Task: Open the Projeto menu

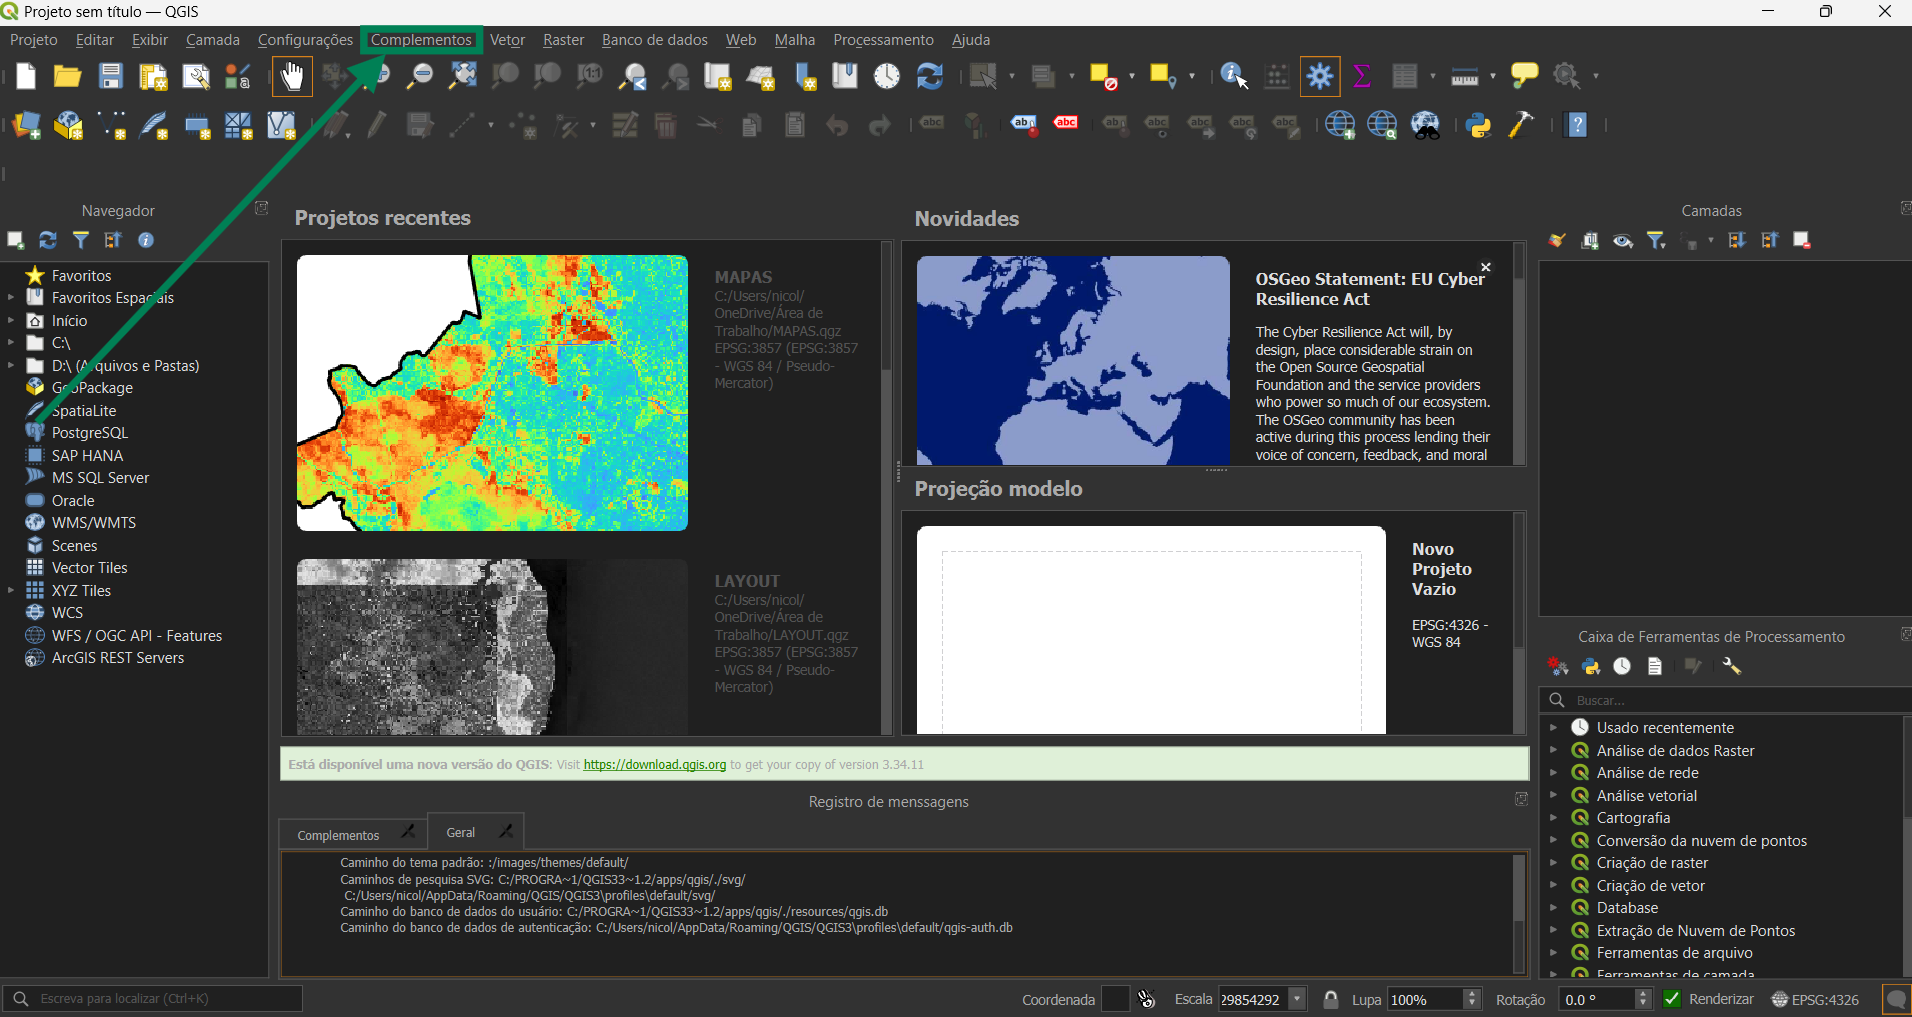Action: pos(34,40)
